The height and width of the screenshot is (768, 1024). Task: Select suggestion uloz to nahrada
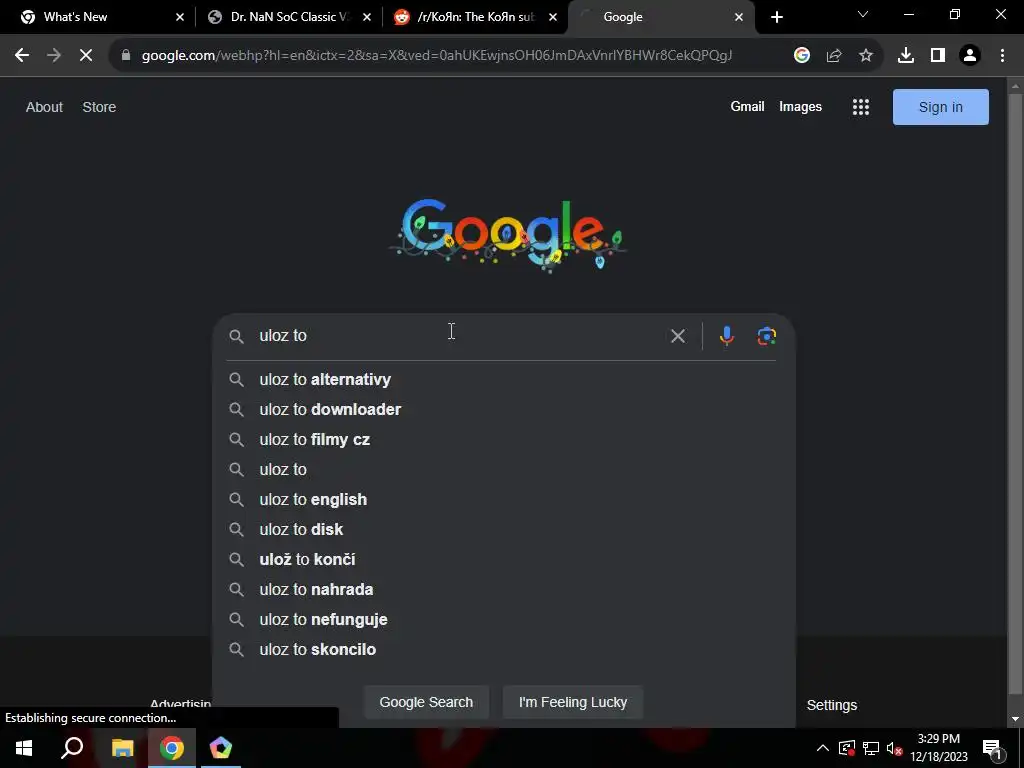504,590
